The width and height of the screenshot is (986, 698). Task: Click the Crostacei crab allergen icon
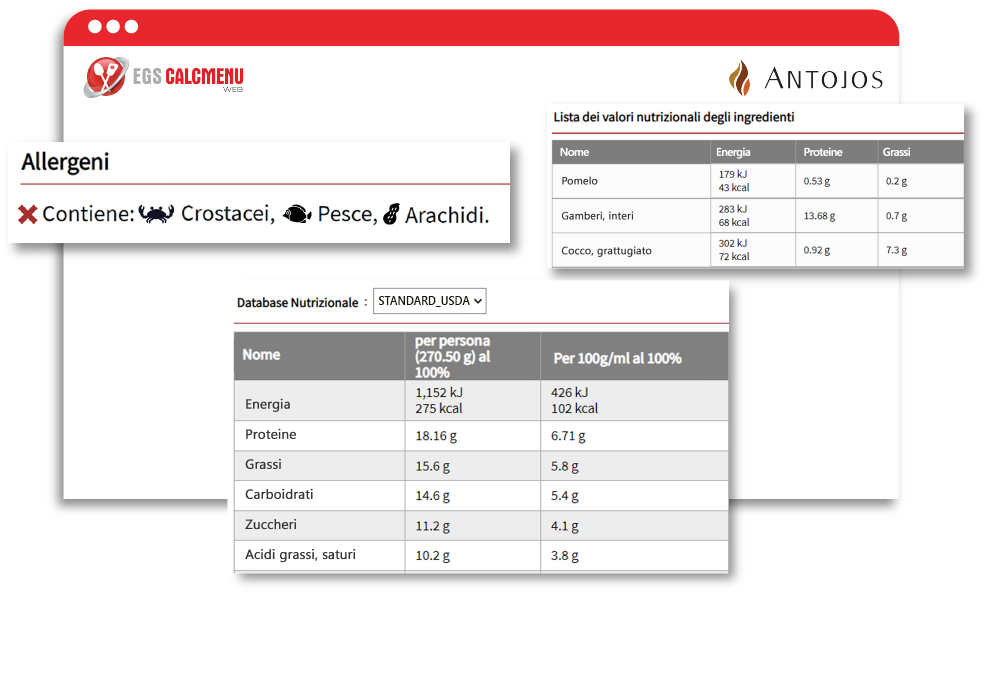(x=156, y=214)
